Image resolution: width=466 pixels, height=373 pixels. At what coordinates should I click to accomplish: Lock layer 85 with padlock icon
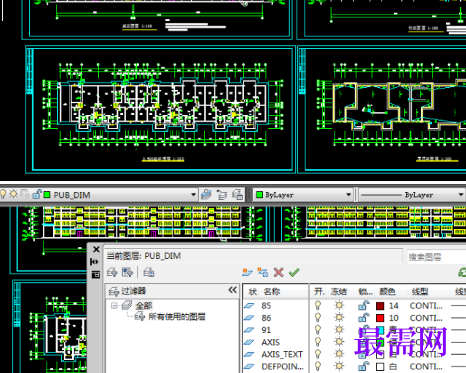click(x=363, y=305)
